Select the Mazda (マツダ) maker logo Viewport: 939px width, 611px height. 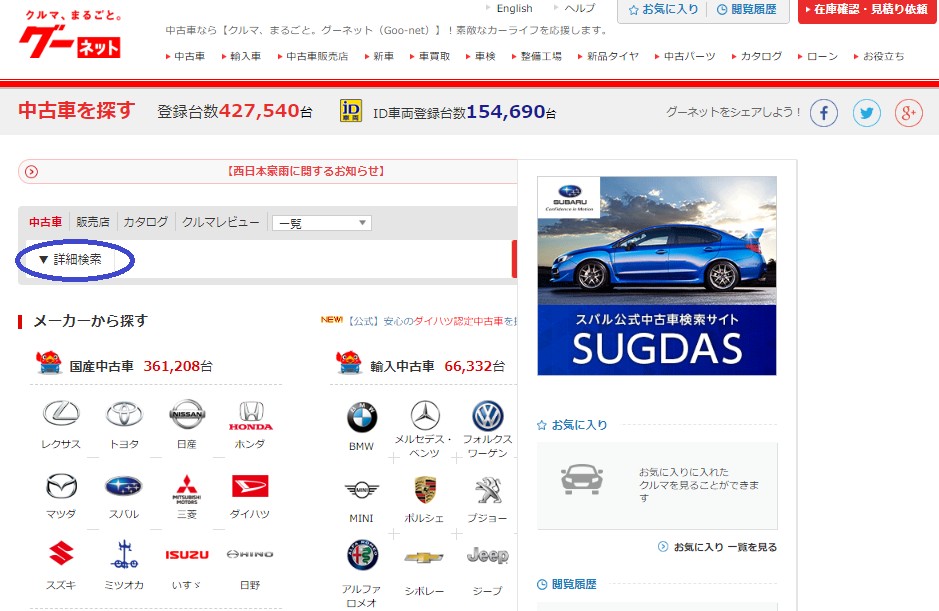point(61,486)
